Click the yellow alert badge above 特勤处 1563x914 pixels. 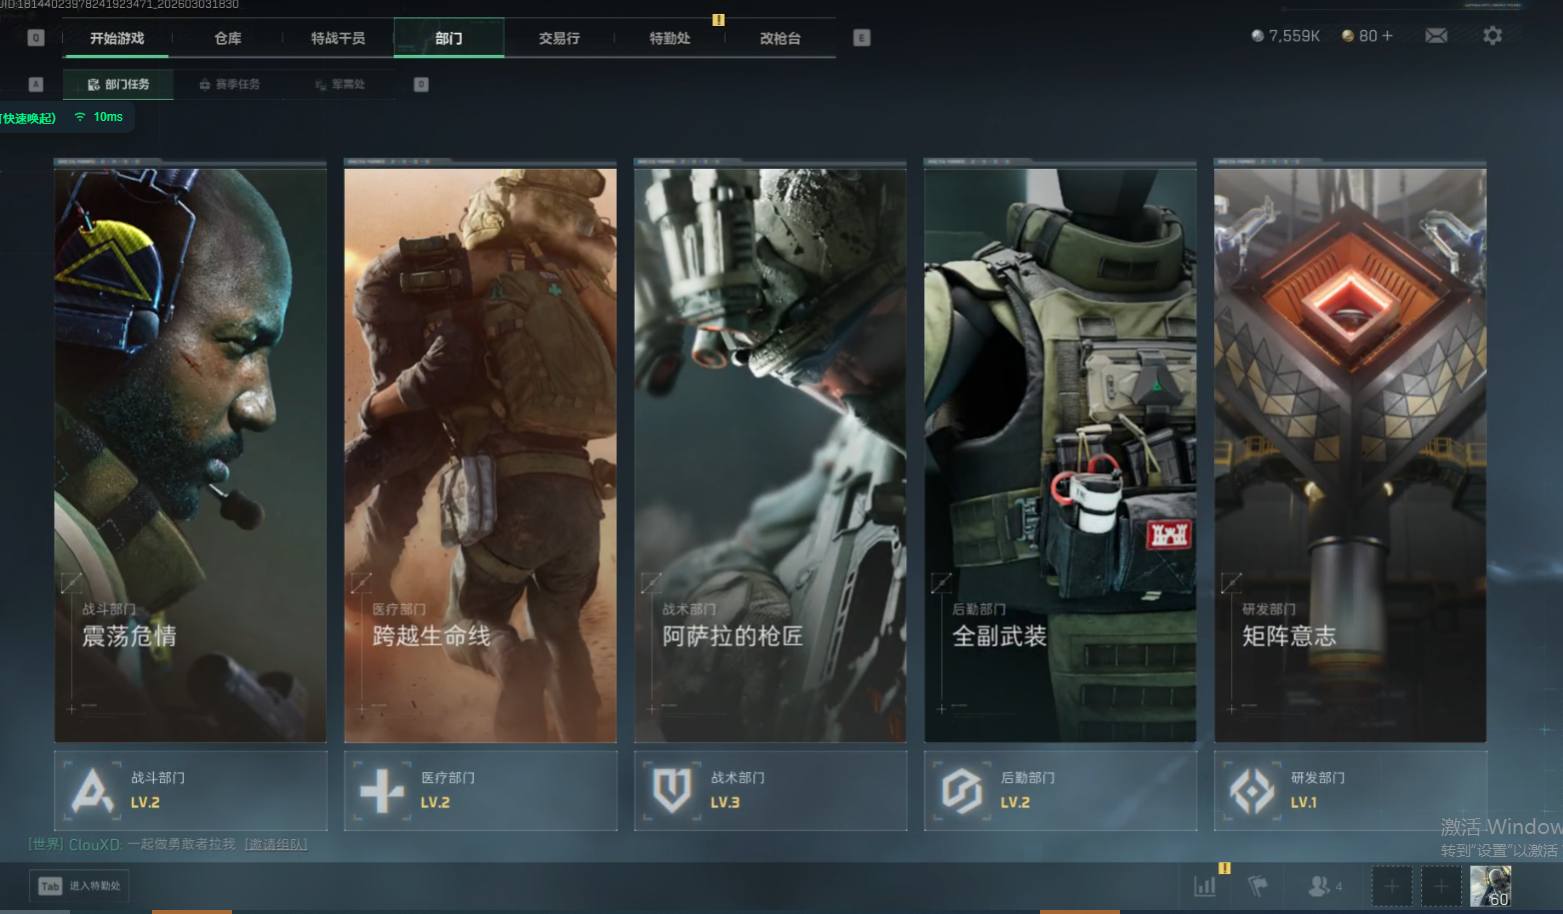click(x=718, y=19)
